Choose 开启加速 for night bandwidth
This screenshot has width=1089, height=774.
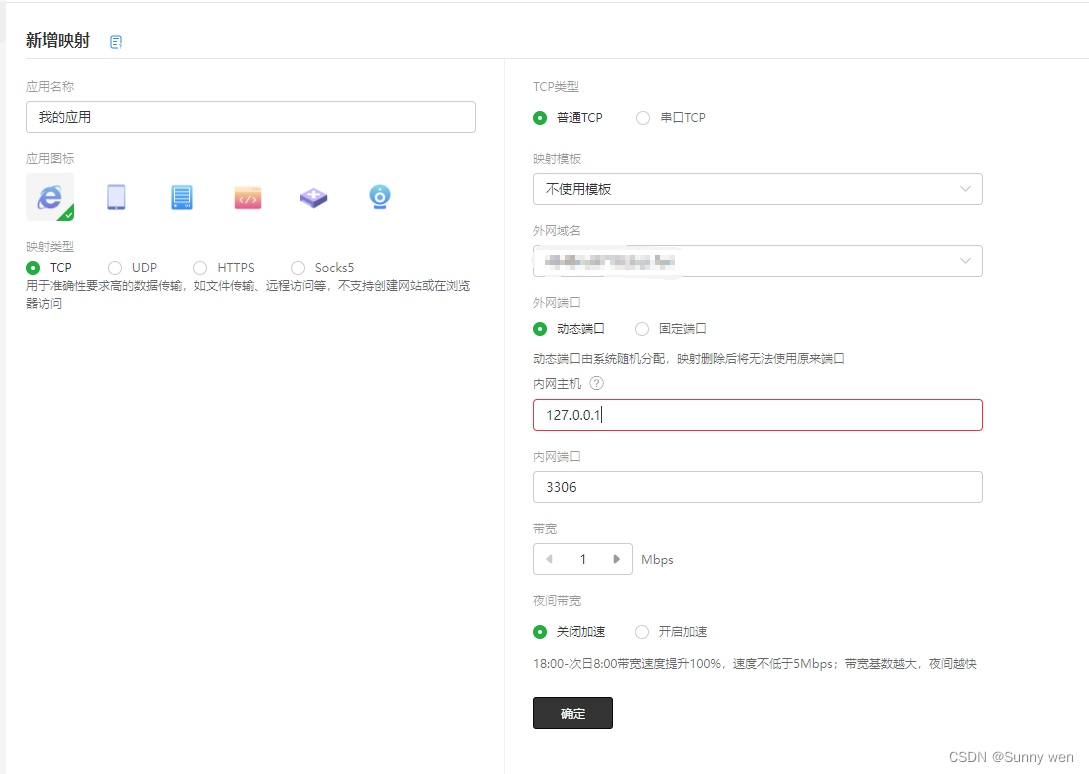click(x=642, y=632)
